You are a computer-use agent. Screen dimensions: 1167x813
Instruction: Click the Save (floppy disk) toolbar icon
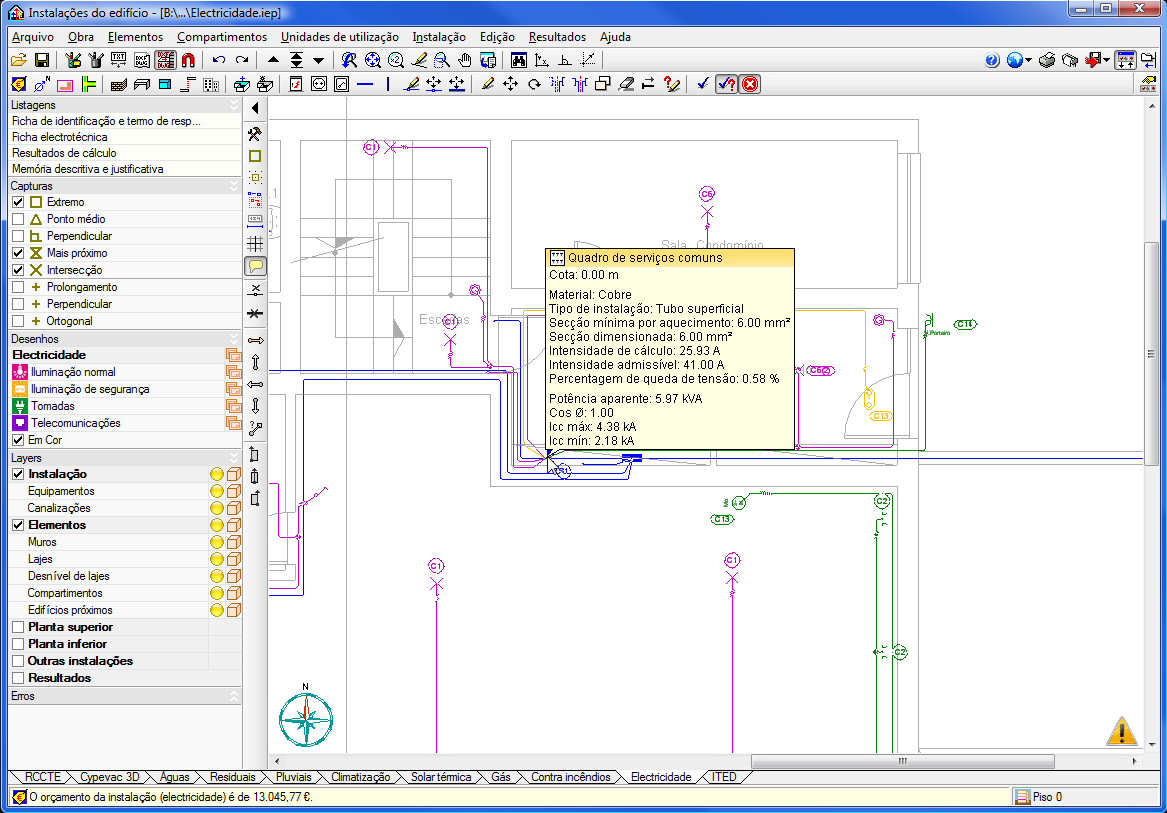coord(42,60)
